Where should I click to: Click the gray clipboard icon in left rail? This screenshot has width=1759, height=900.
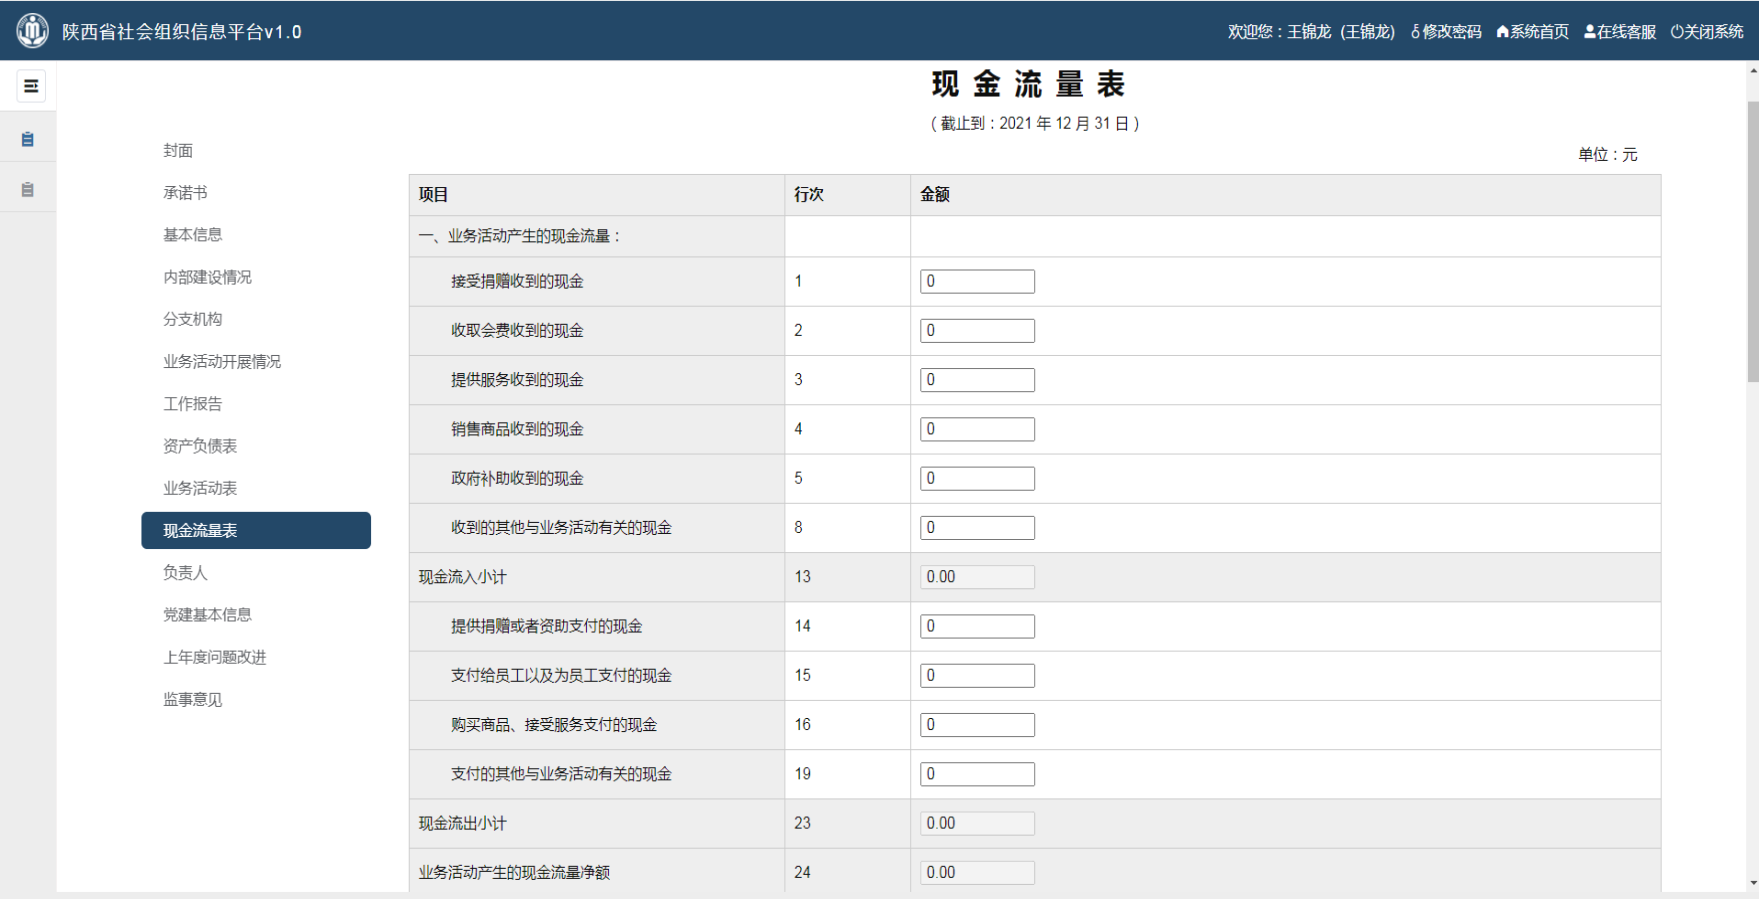(x=28, y=189)
